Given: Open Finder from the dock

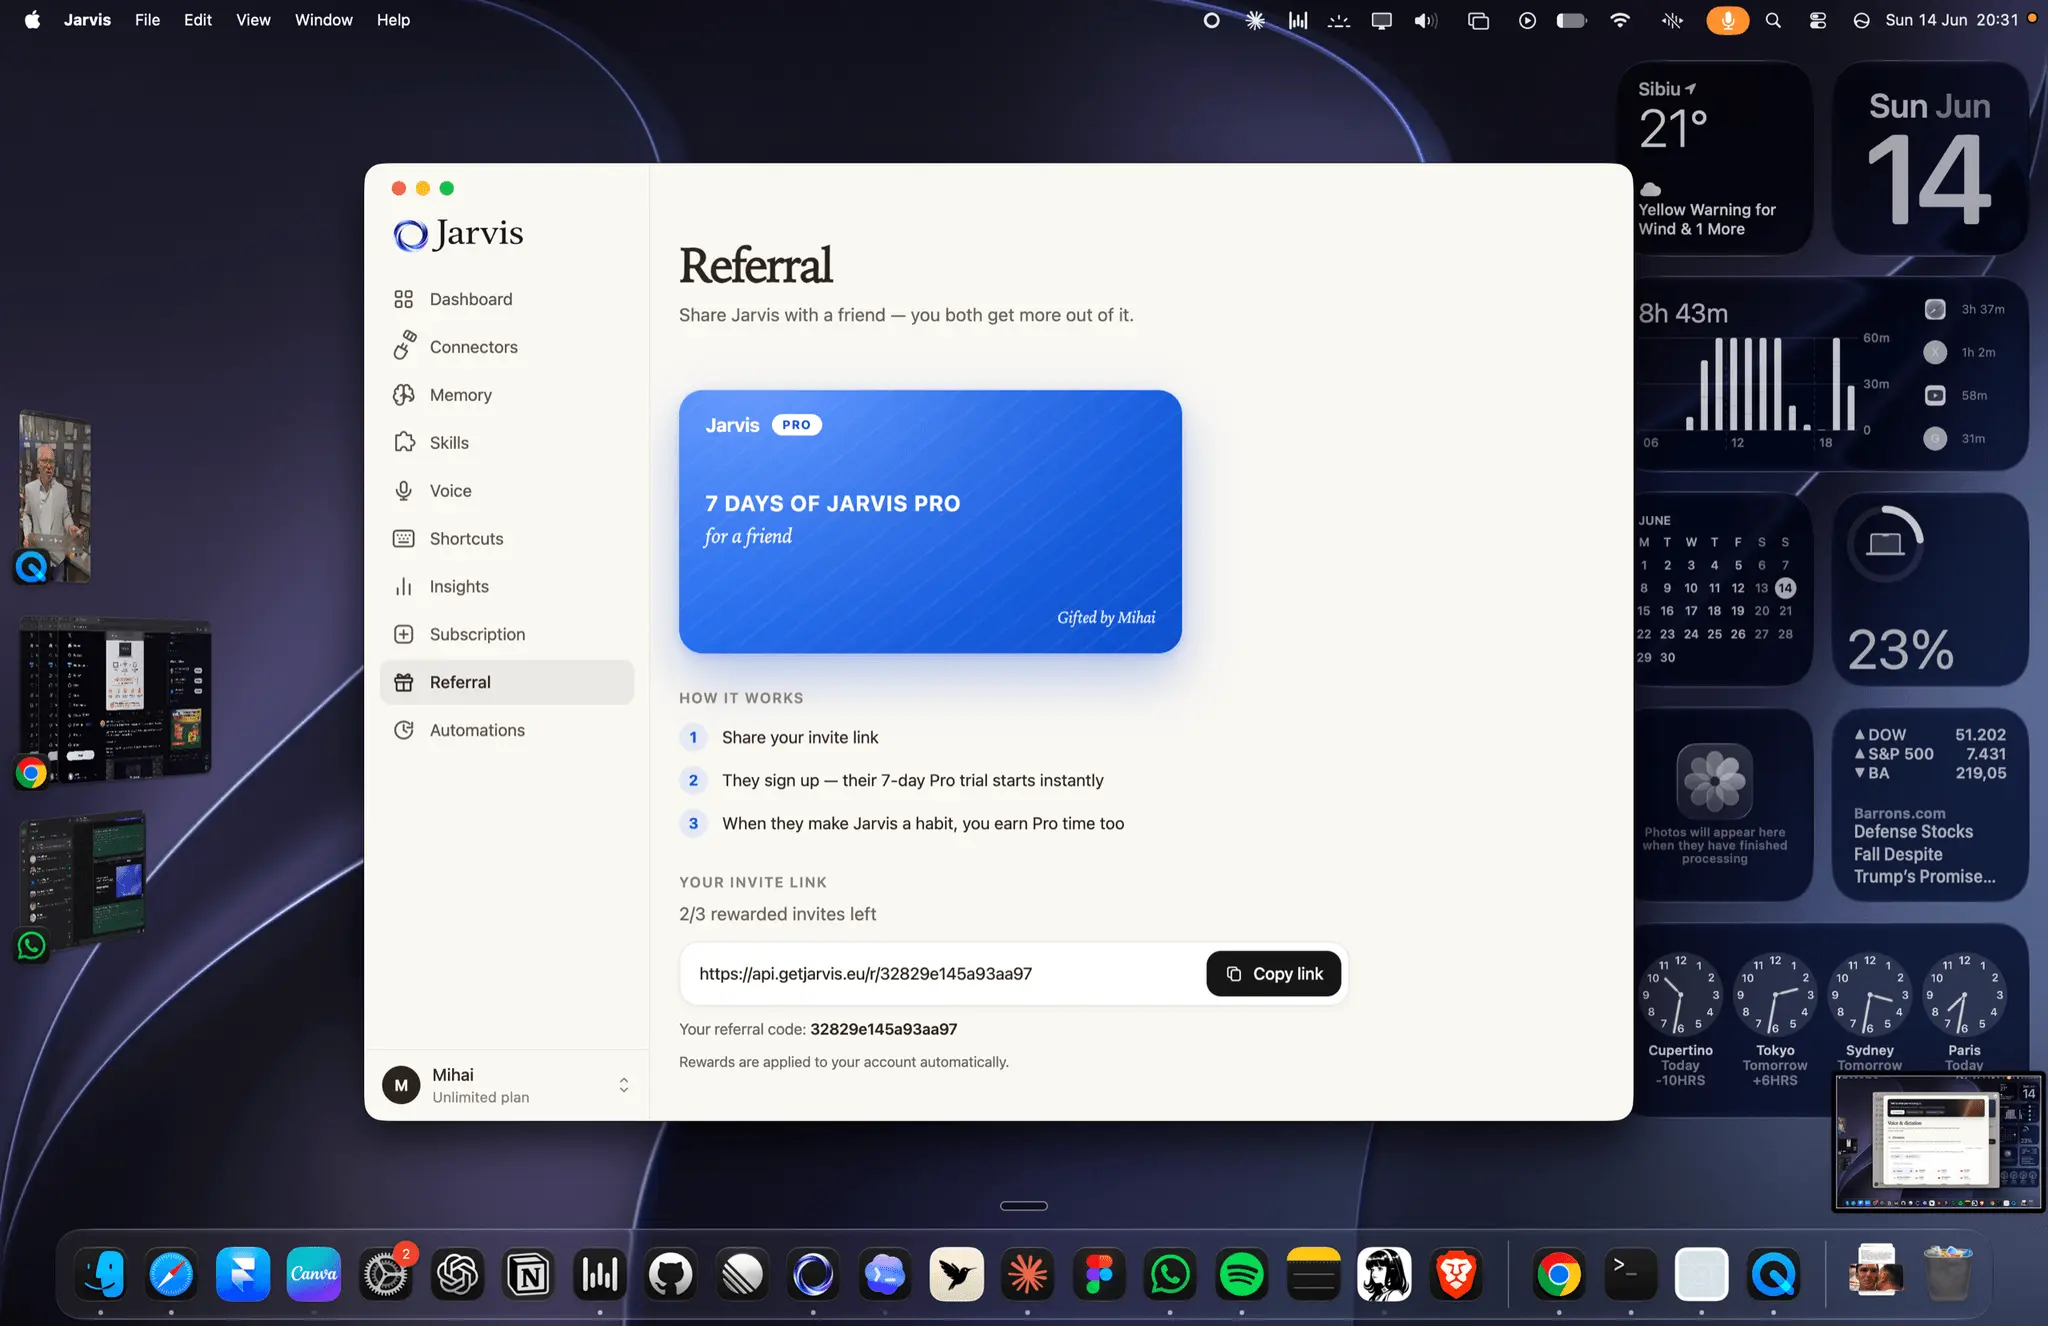Looking at the screenshot, I should [x=101, y=1274].
